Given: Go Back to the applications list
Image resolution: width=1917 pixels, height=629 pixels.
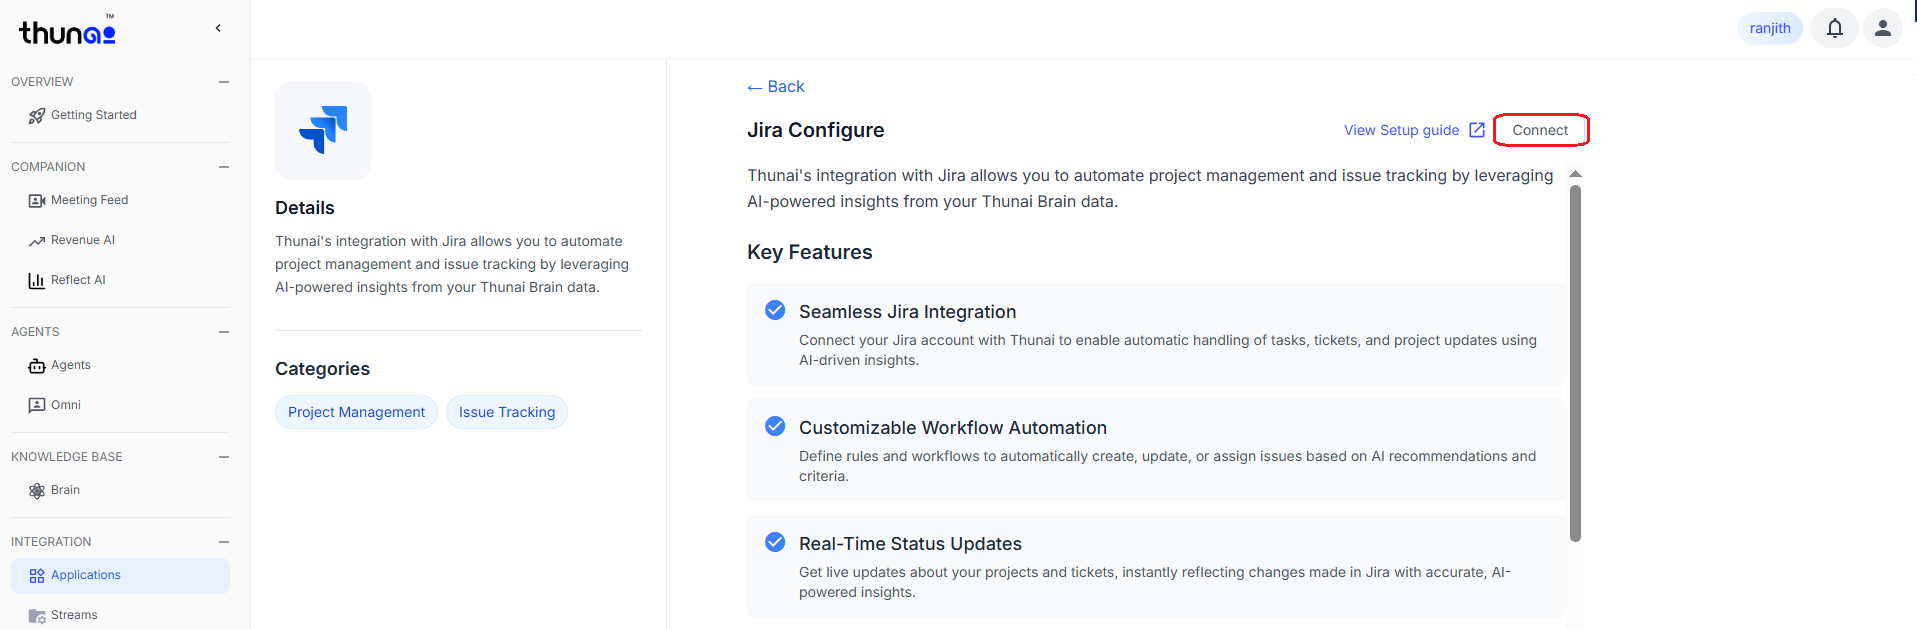Looking at the screenshot, I should click(776, 87).
